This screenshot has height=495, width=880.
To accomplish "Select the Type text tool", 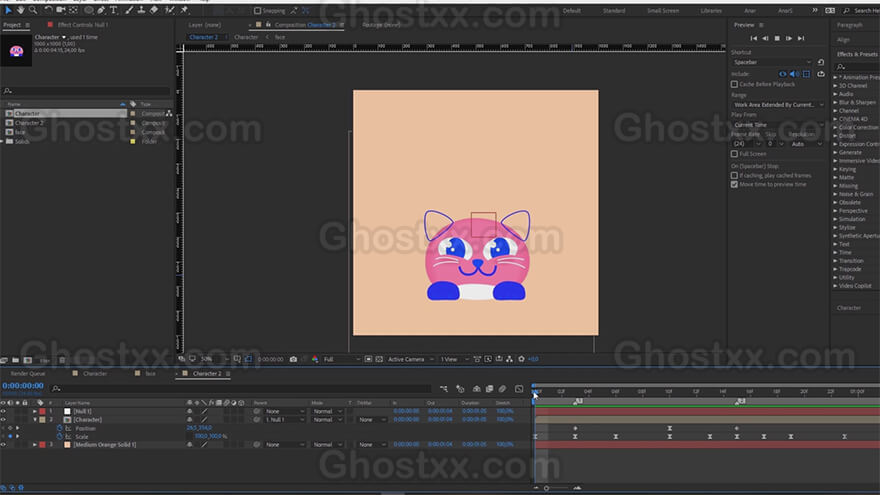I will [x=114, y=10].
